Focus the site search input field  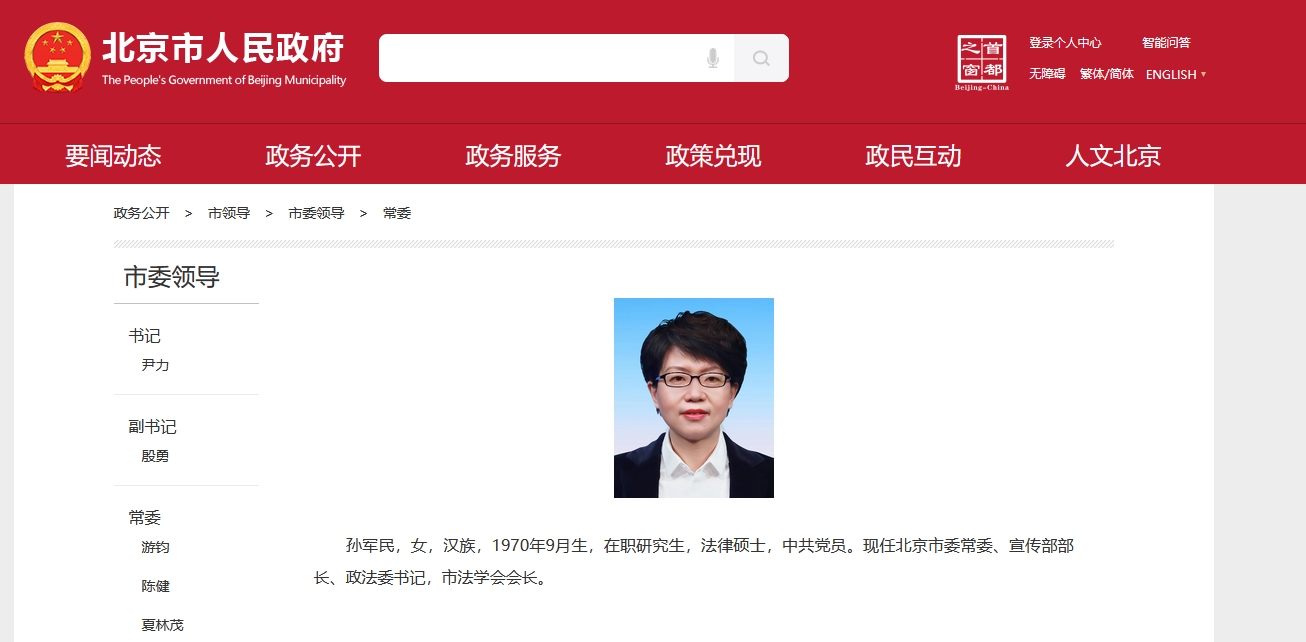pyautogui.click(x=540, y=58)
